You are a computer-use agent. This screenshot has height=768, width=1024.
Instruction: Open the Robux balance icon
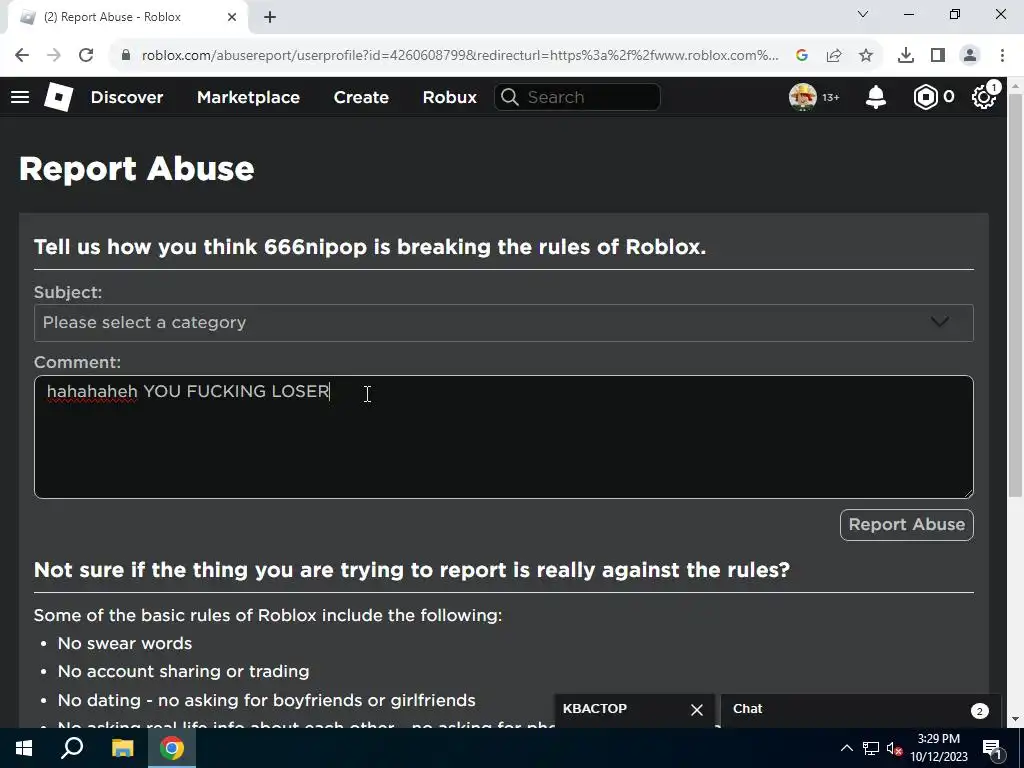tap(925, 97)
